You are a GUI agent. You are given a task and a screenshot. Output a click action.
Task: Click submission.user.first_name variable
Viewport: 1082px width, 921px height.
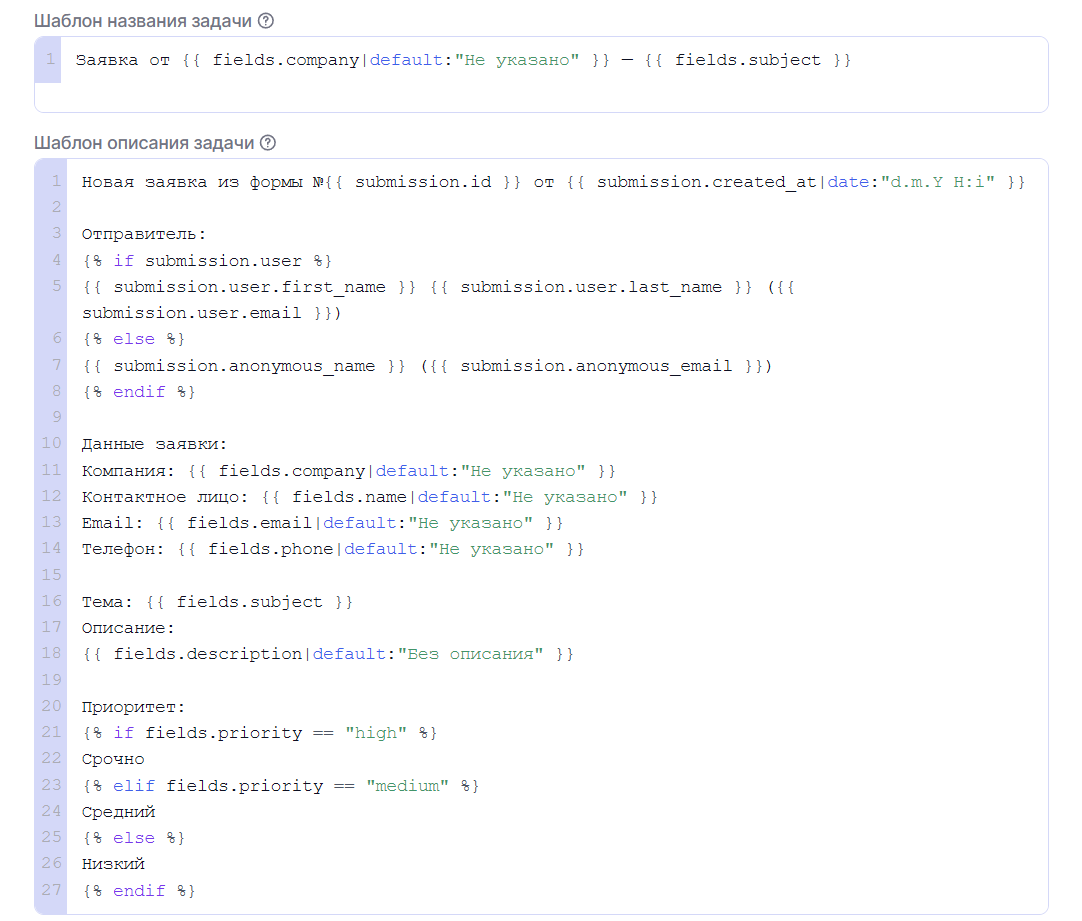pyautogui.click(x=249, y=287)
